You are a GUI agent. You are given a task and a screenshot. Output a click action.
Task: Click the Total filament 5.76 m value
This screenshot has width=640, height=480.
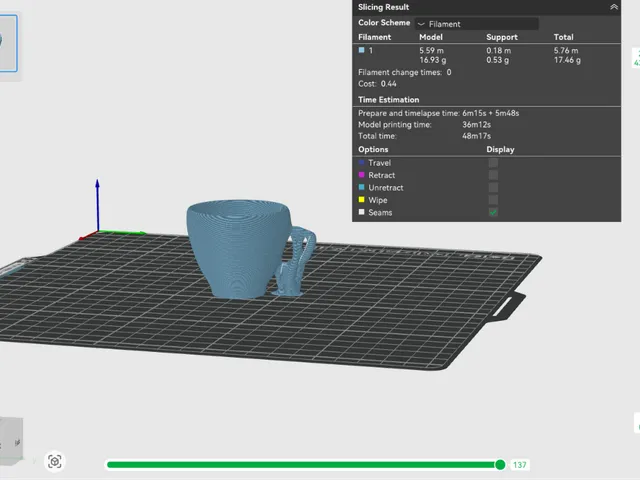point(566,50)
